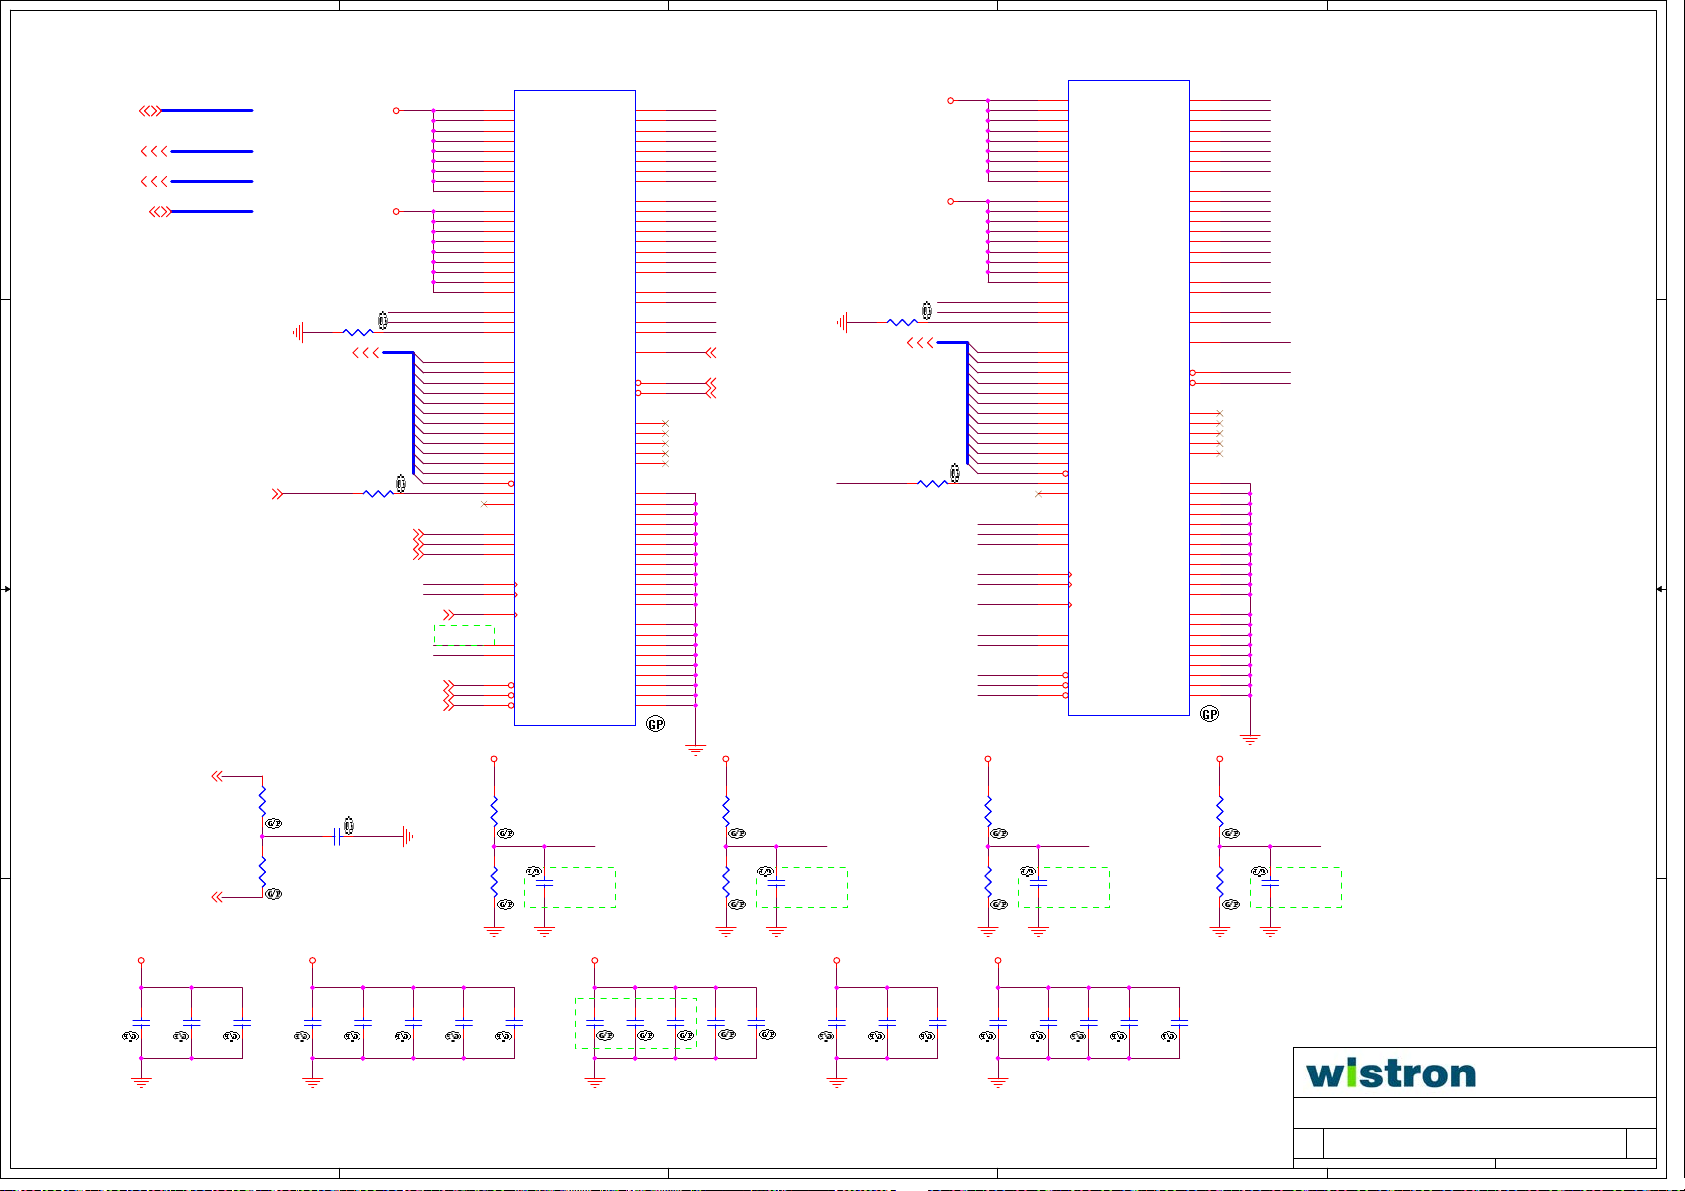Click the ground symbol below the right IC's pin bus
The height and width of the screenshot is (1191, 1685).
[x=1250, y=739]
